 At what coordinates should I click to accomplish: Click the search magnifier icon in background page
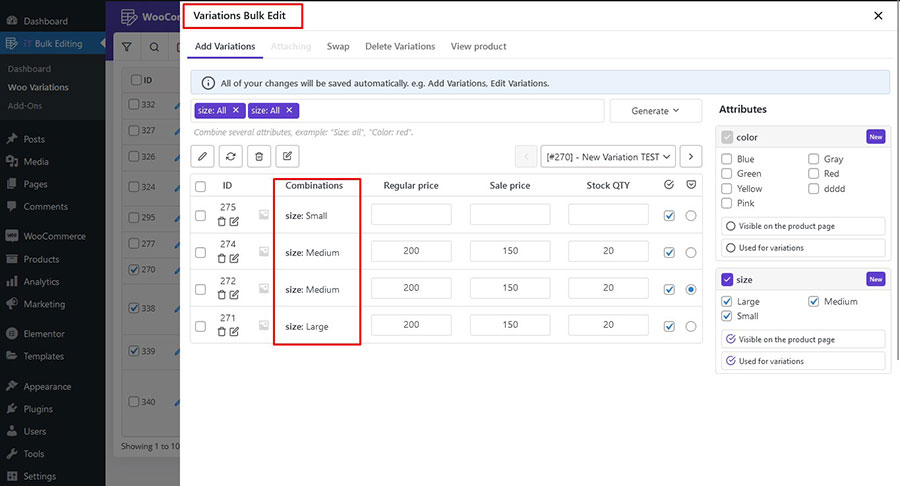click(154, 47)
